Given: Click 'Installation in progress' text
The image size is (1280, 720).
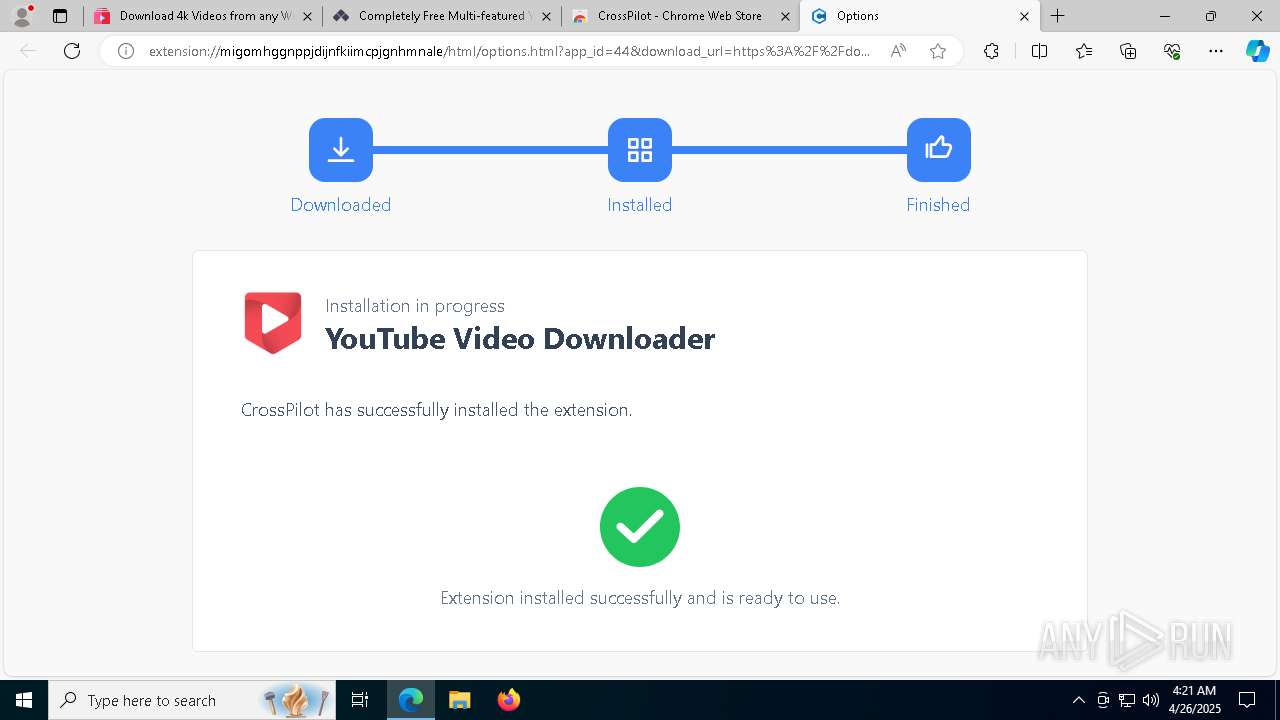Looking at the screenshot, I should click(415, 306).
